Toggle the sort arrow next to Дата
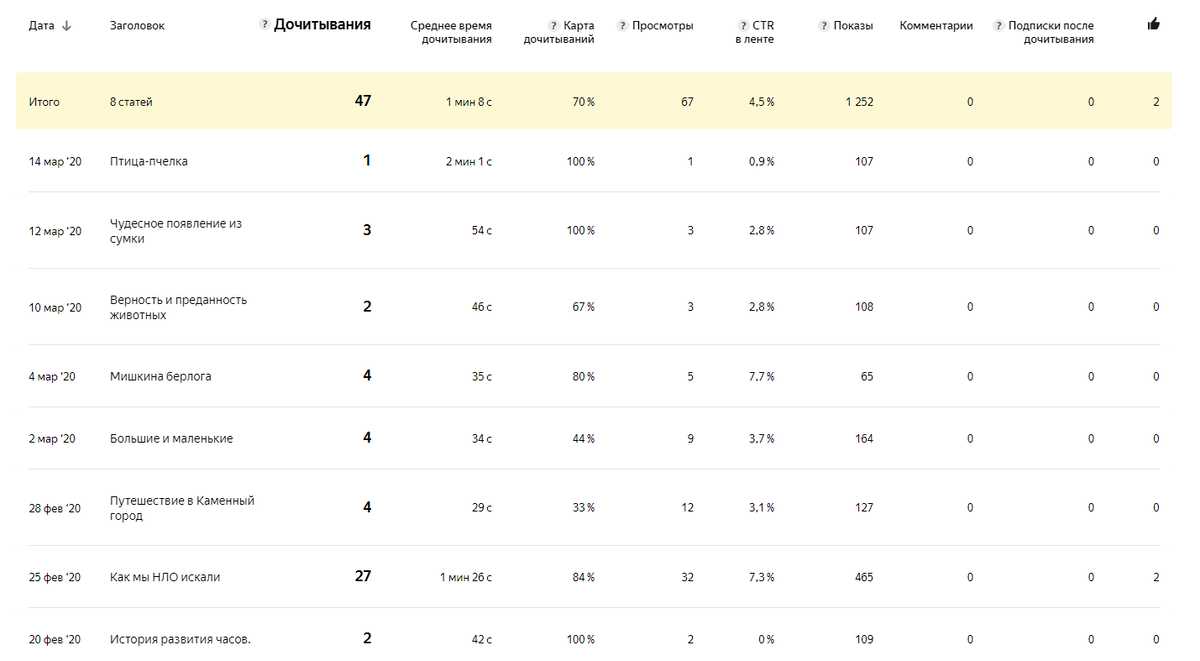 pyautogui.click(x=67, y=26)
